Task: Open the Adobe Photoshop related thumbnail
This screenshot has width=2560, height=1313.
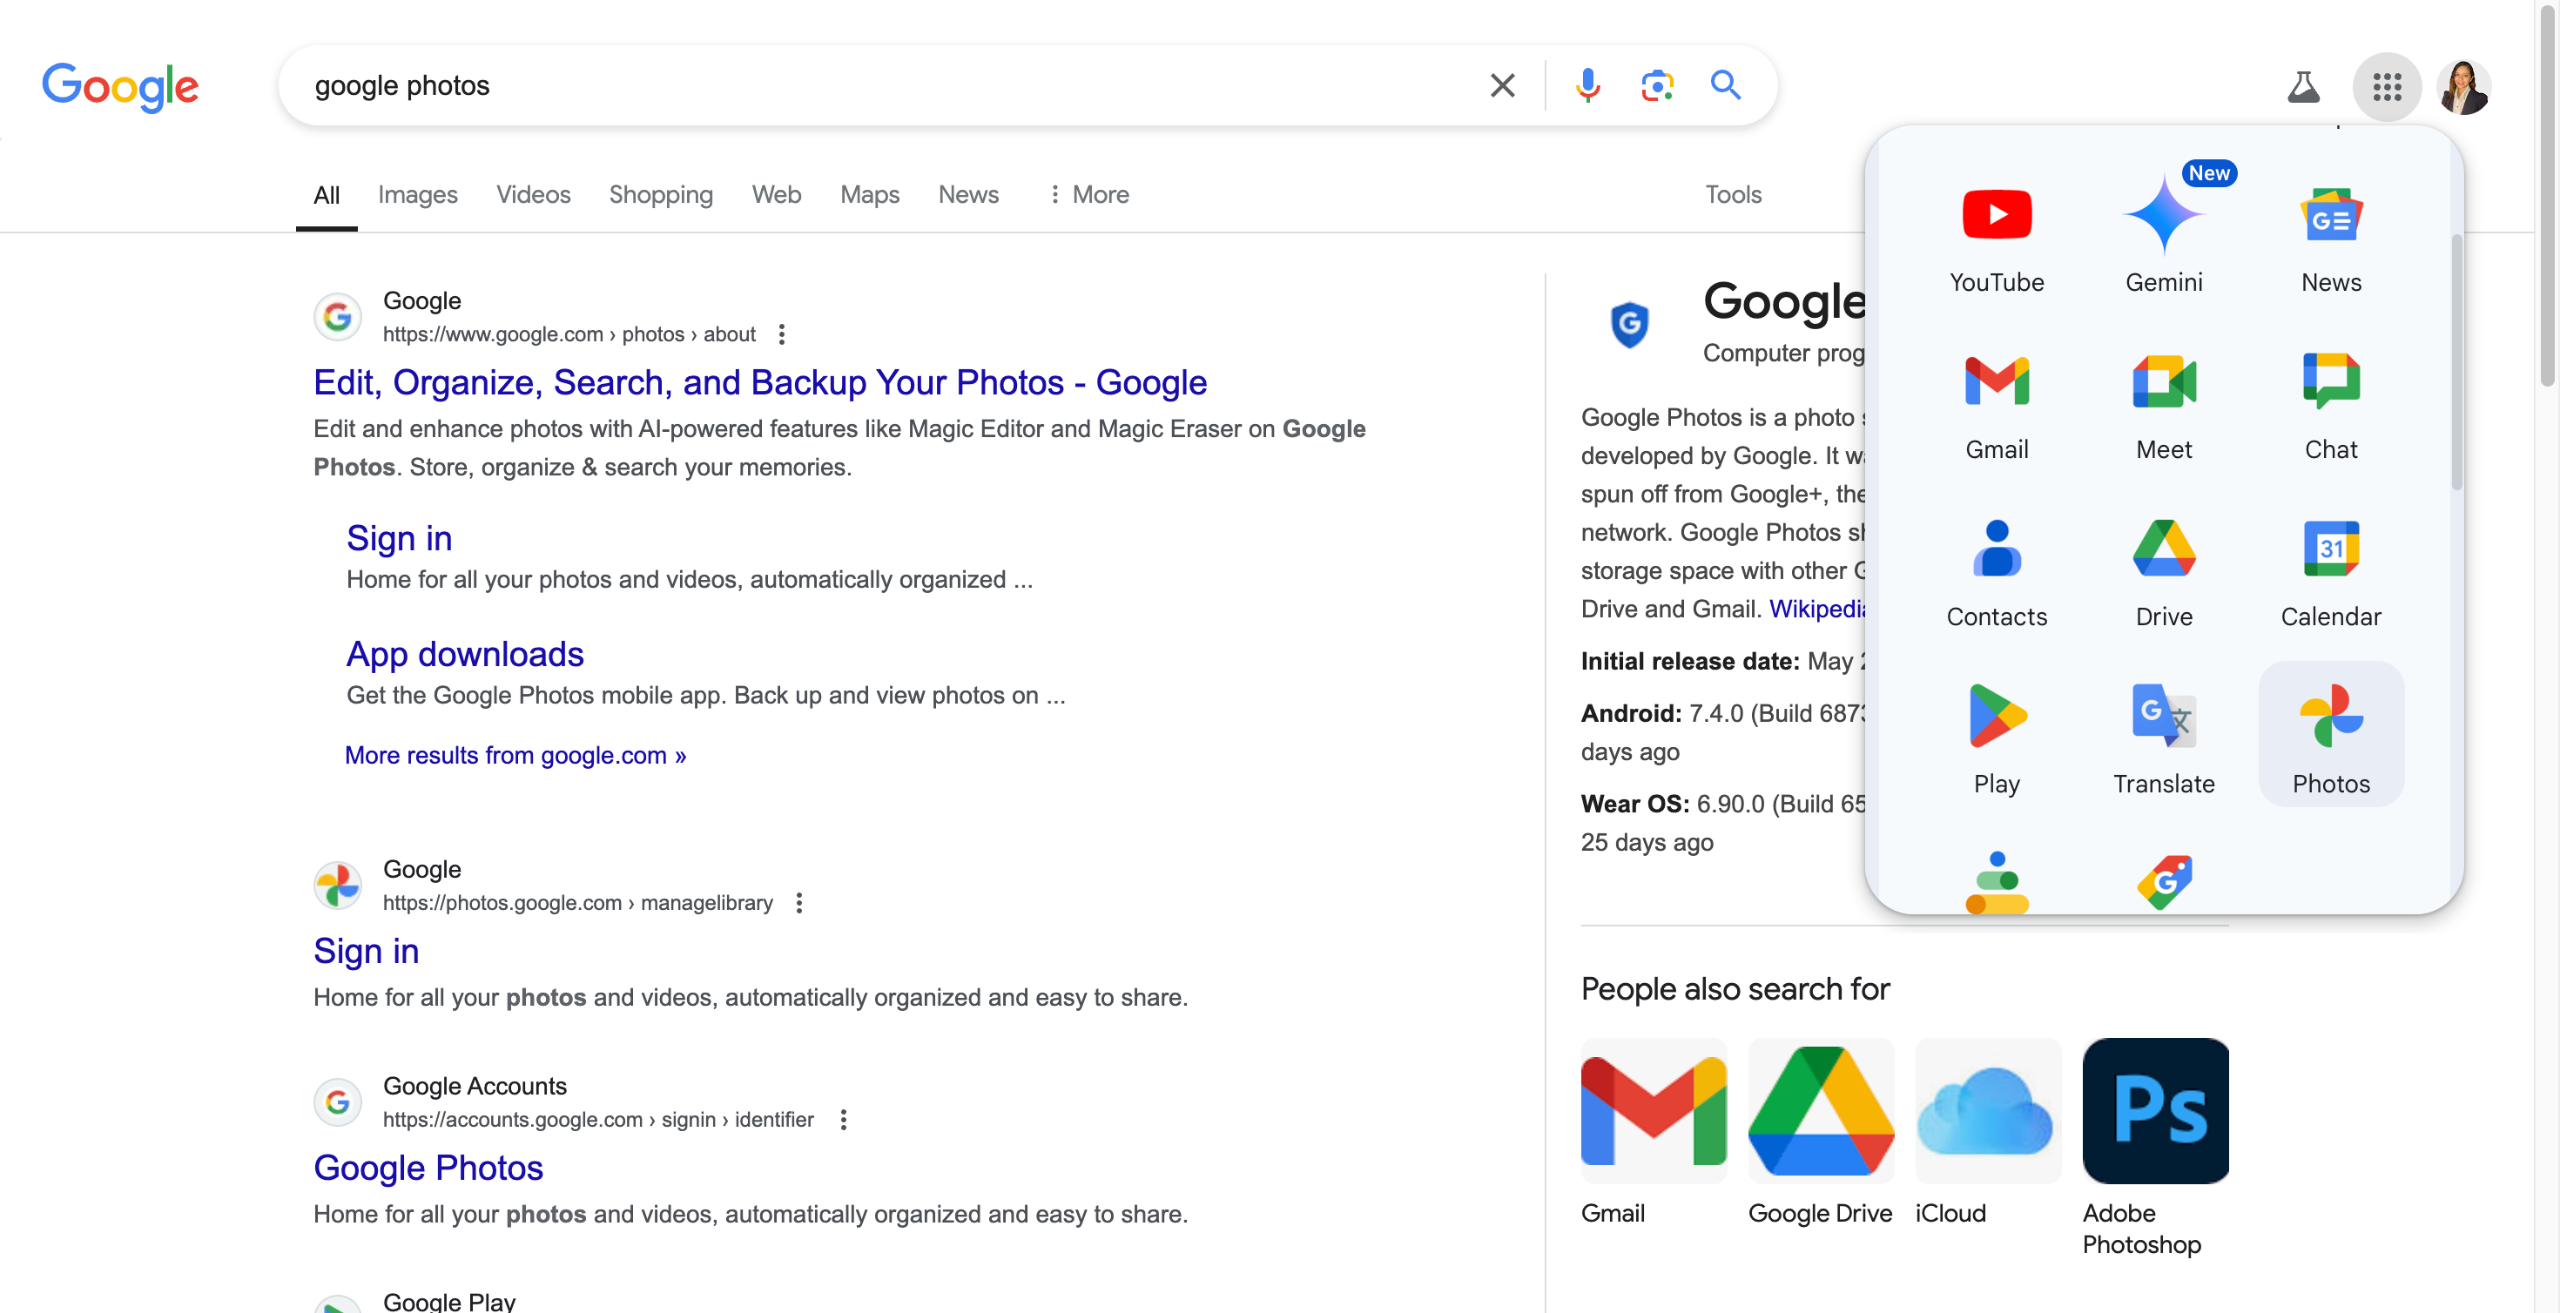Action: pos(2155,1110)
